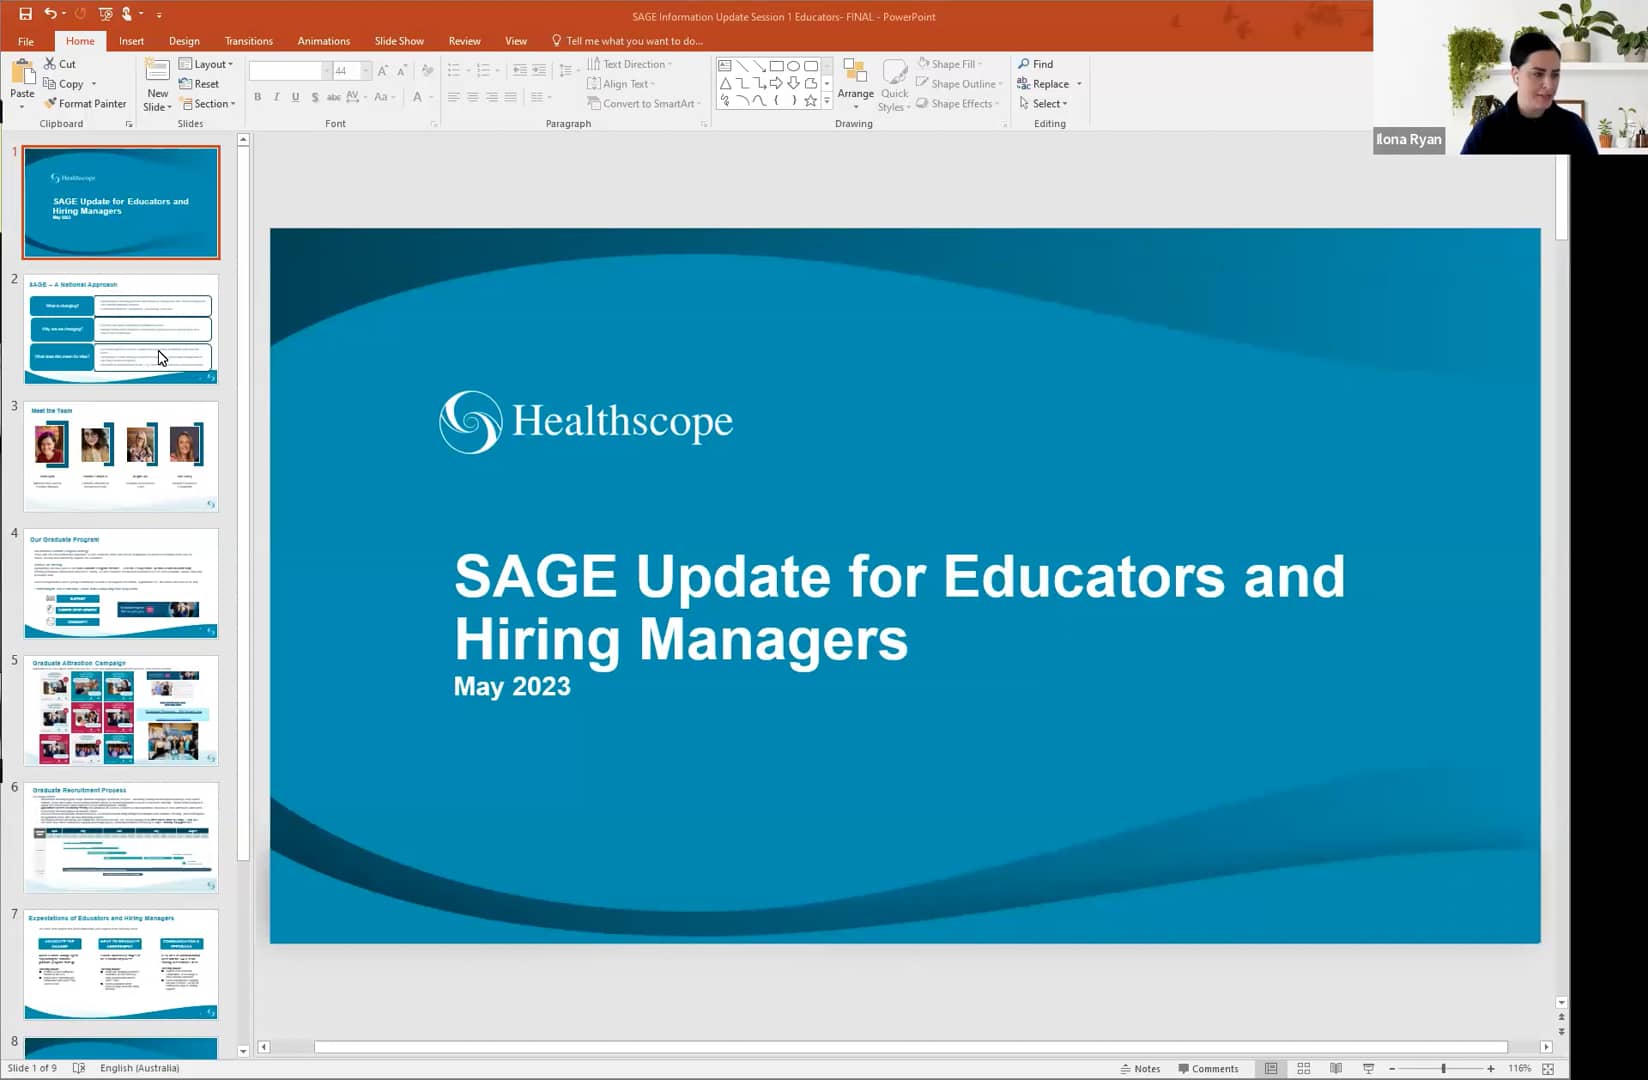
Task: Switch to the Transitions ribbon tab
Action: (248, 41)
